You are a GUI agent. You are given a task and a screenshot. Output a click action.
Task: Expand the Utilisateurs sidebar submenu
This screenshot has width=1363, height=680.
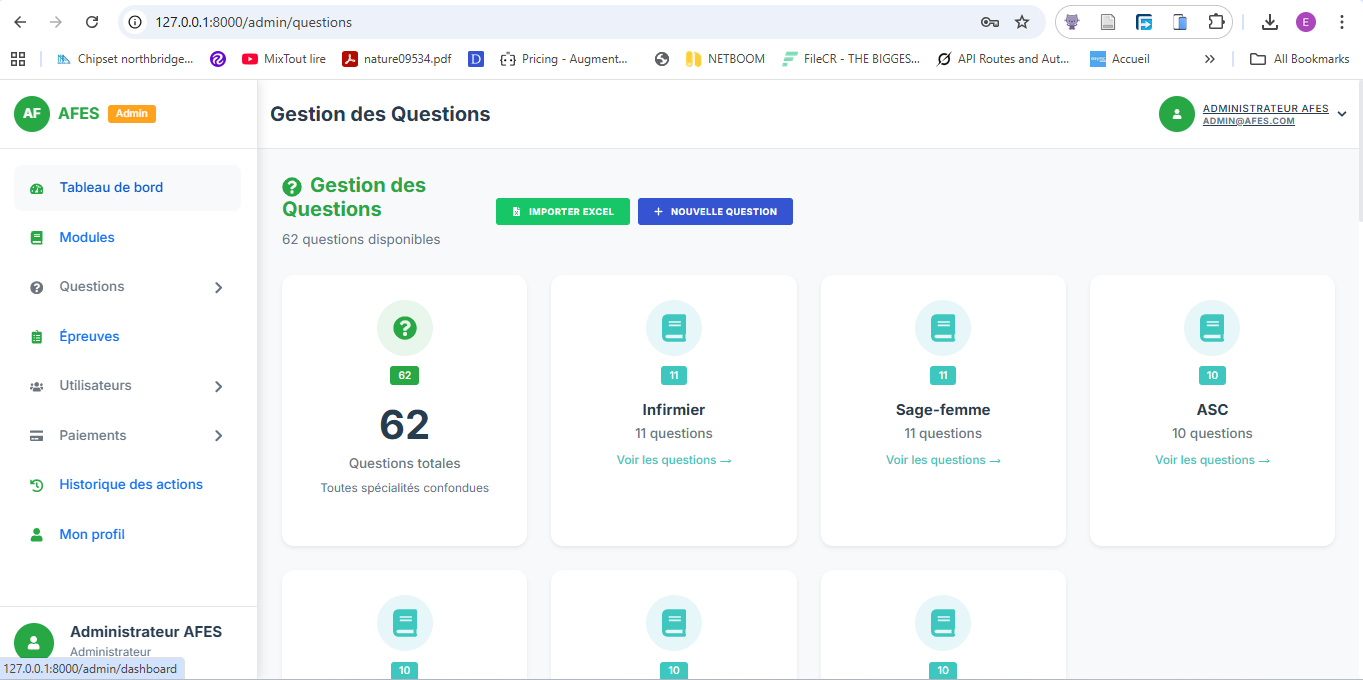(x=219, y=387)
